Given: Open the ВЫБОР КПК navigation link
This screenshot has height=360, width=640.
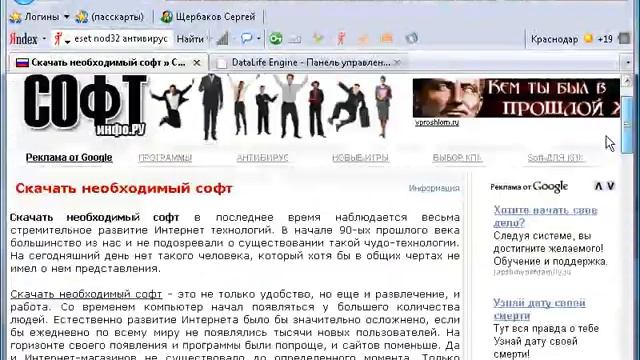Looking at the screenshot, I should click(457, 158).
